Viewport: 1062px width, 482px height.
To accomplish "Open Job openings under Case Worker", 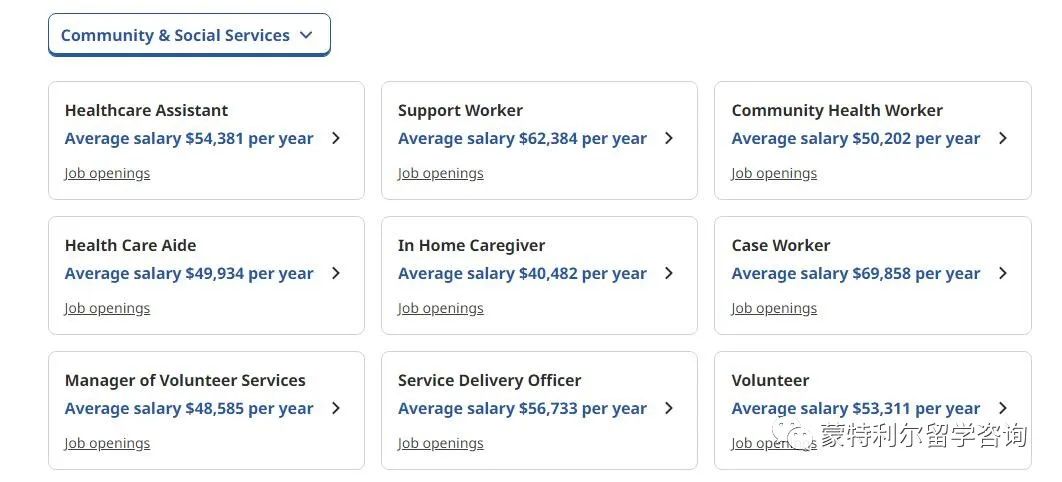I will click(x=774, y=308).
